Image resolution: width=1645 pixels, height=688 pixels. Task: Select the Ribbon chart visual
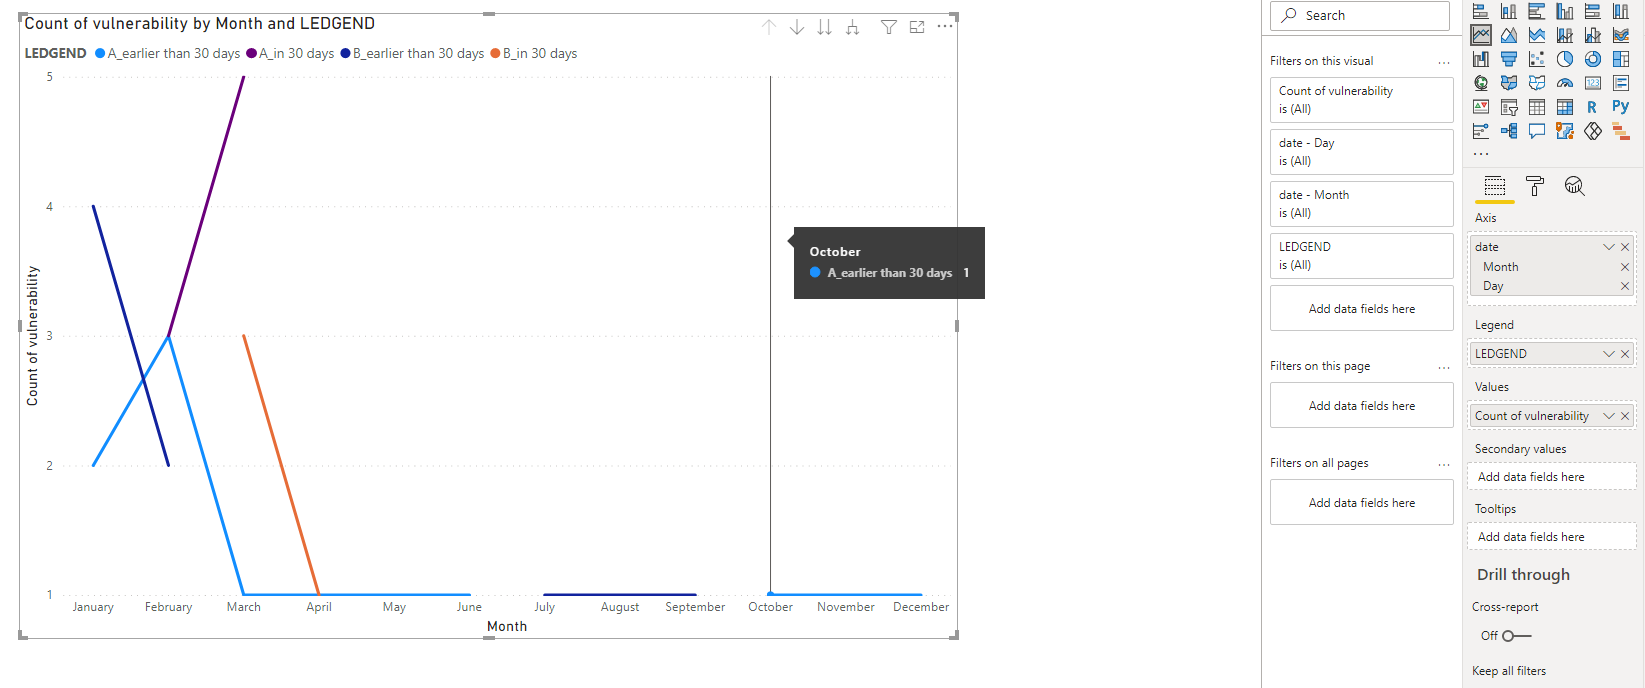pos(1621,35)
